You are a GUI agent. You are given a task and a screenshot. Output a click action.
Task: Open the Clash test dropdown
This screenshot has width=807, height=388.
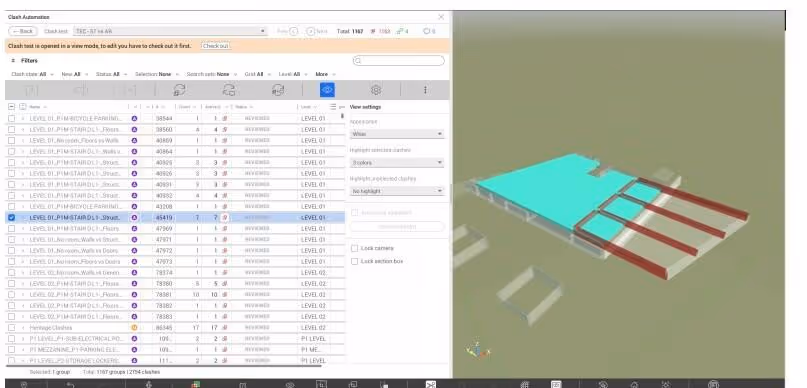[170, 31]
